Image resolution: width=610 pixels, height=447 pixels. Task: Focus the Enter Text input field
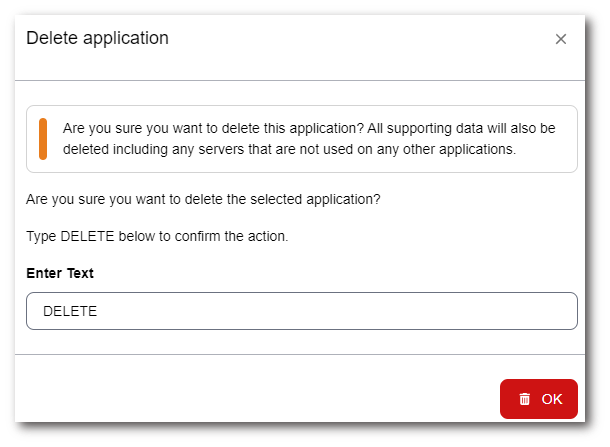pos(301,311)
